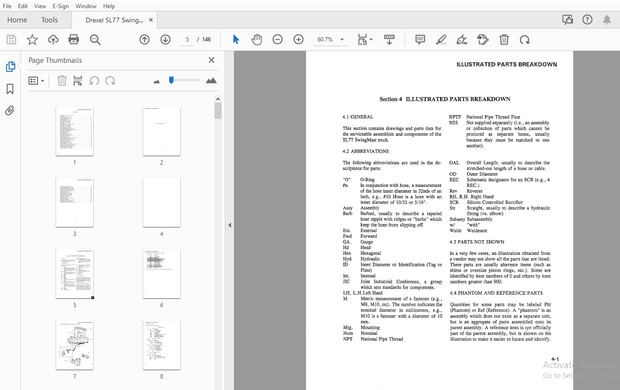Open the Bookmarks sidebar icon
This screenshot has width=620, height=390.
click(10, 89)
